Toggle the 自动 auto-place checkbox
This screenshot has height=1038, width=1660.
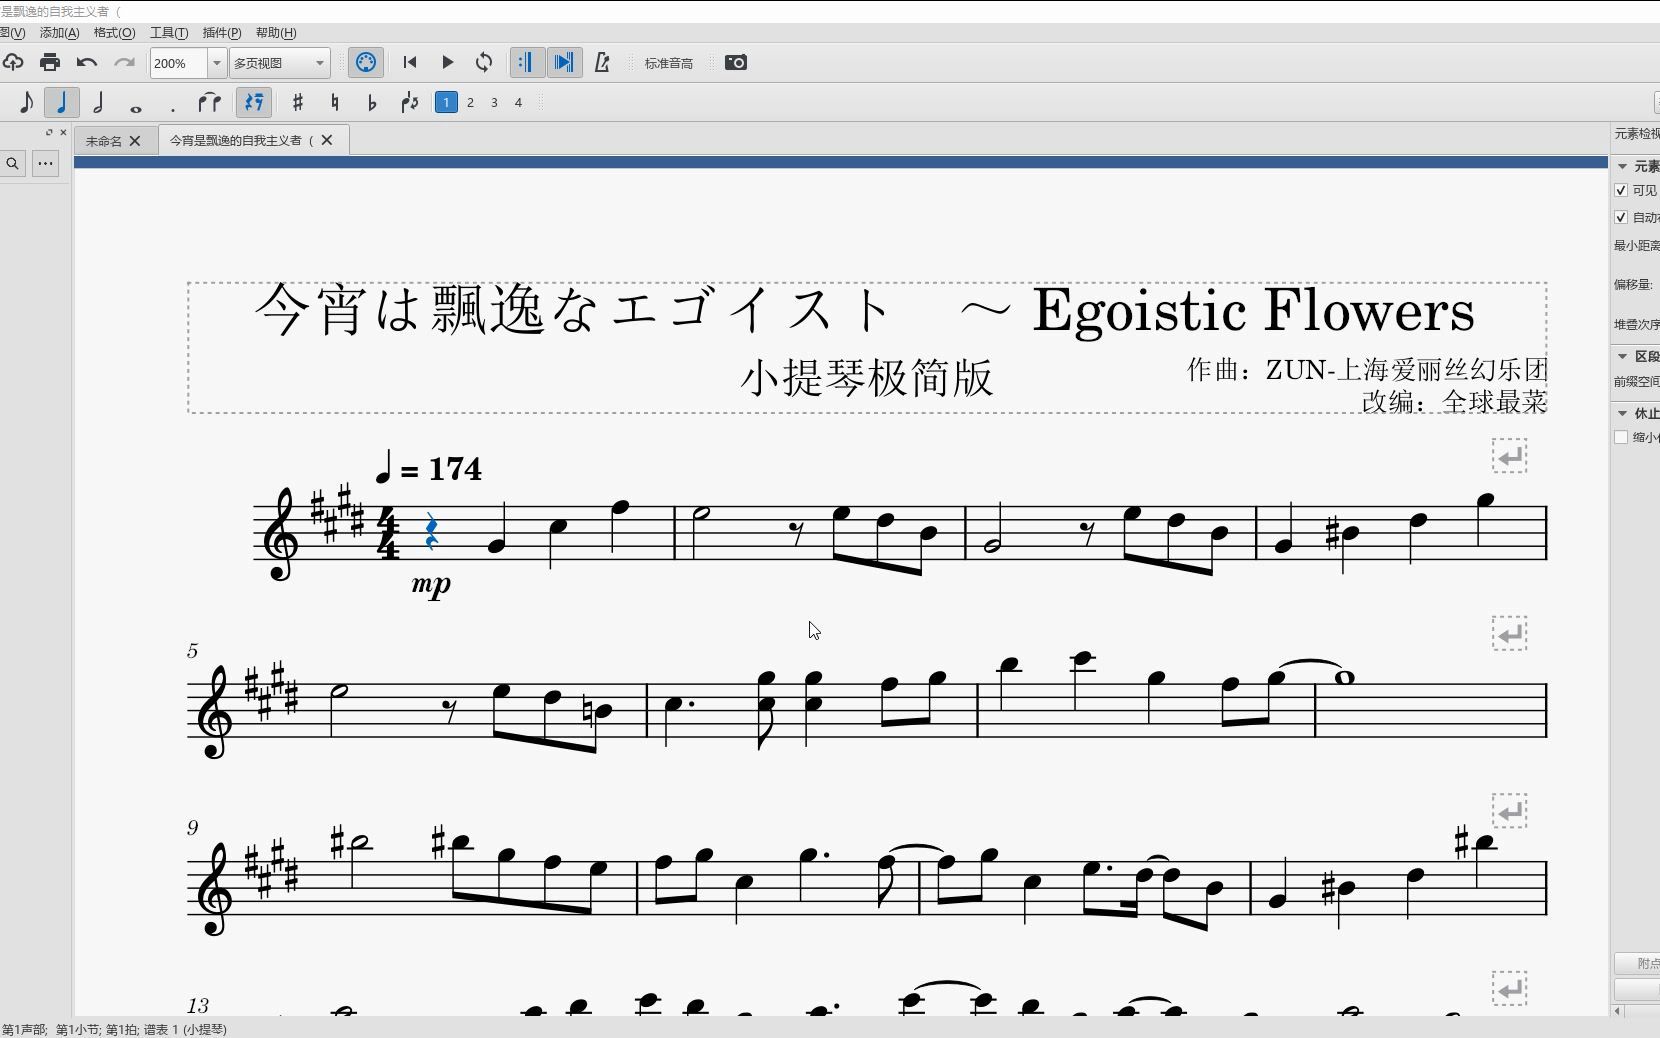point(1621,217)
